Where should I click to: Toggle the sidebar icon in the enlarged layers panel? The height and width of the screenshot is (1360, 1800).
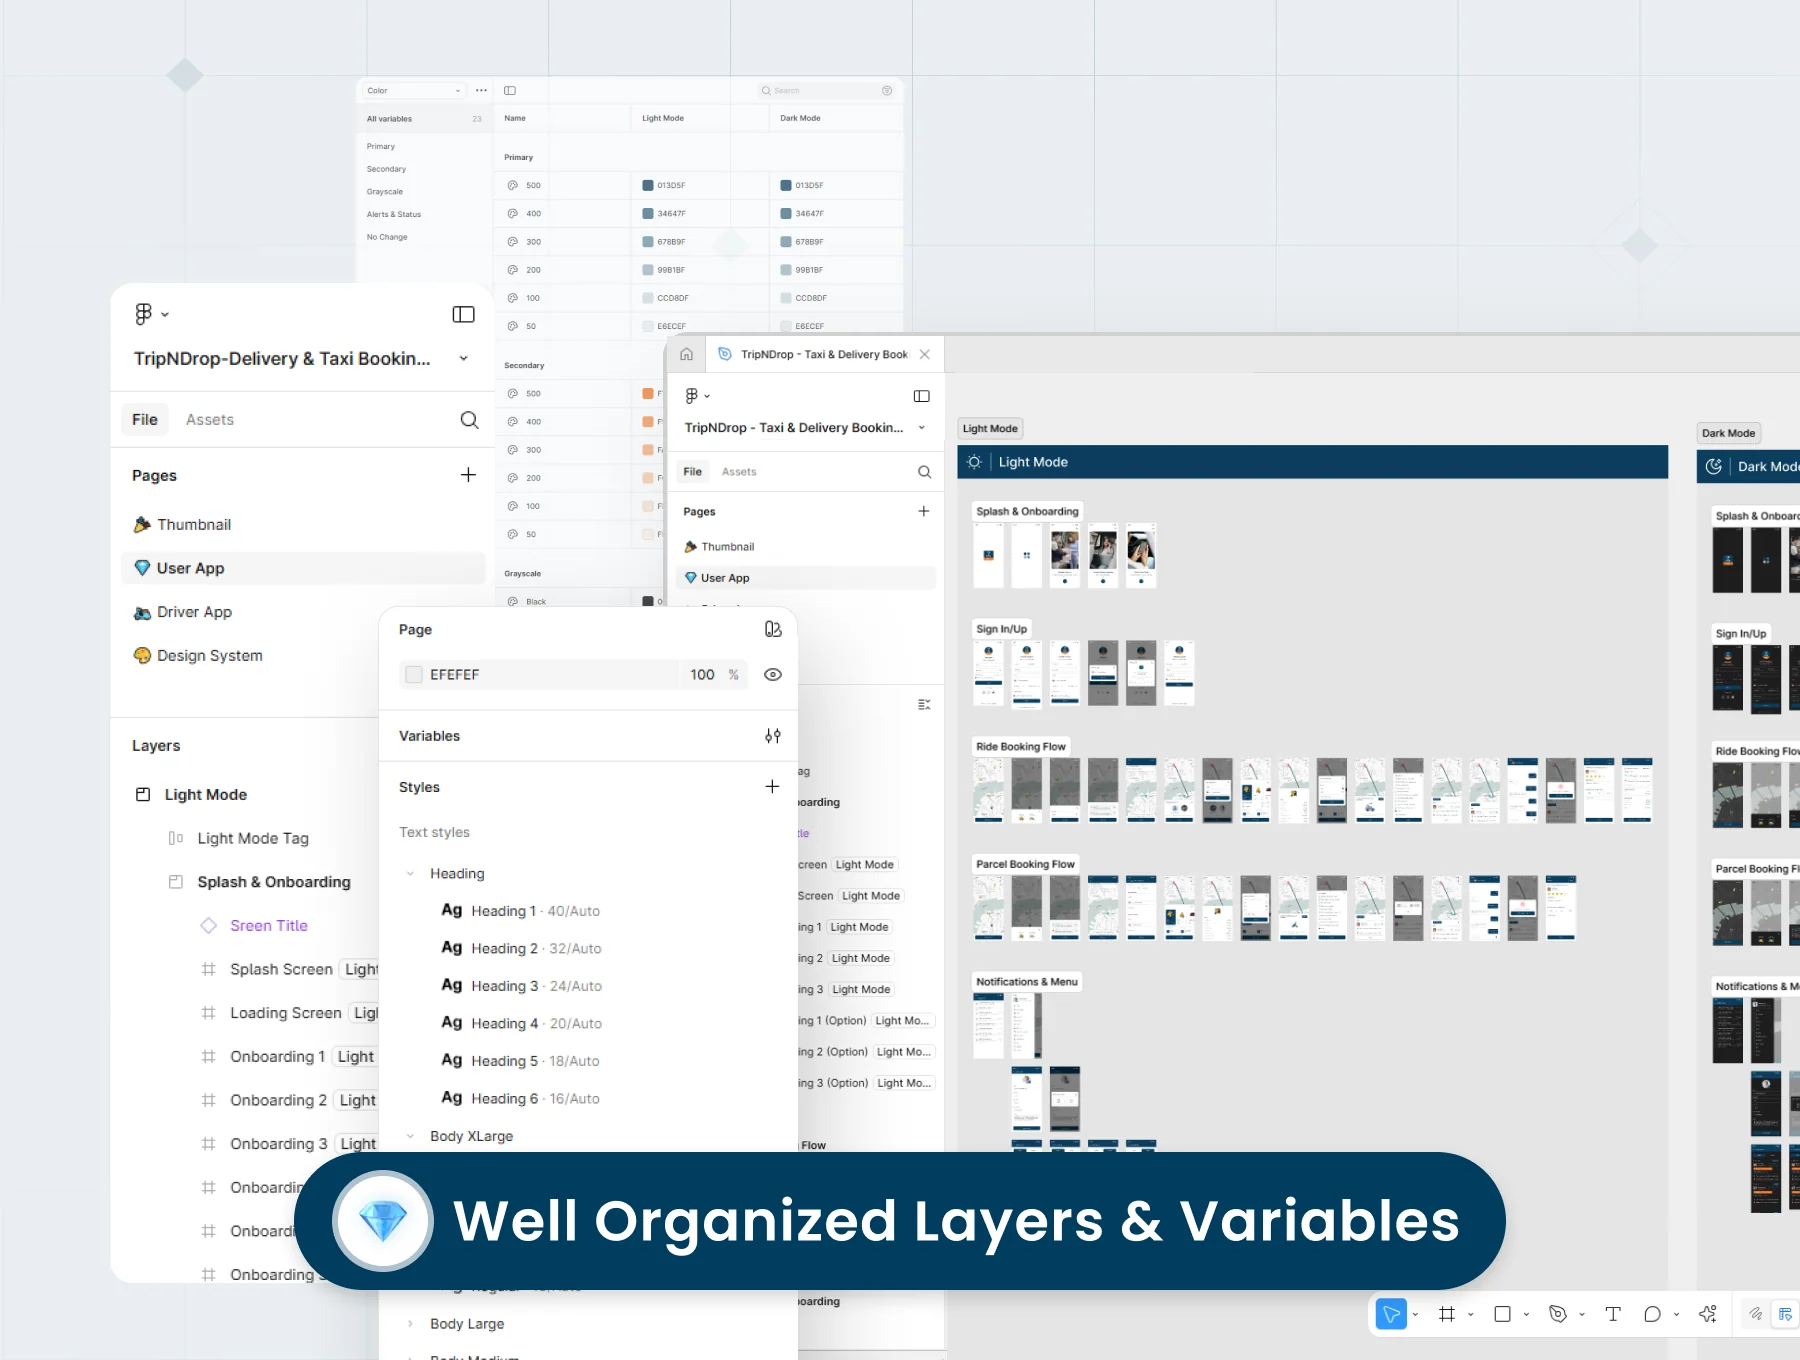pyautogui.click(x=463, y=315)
